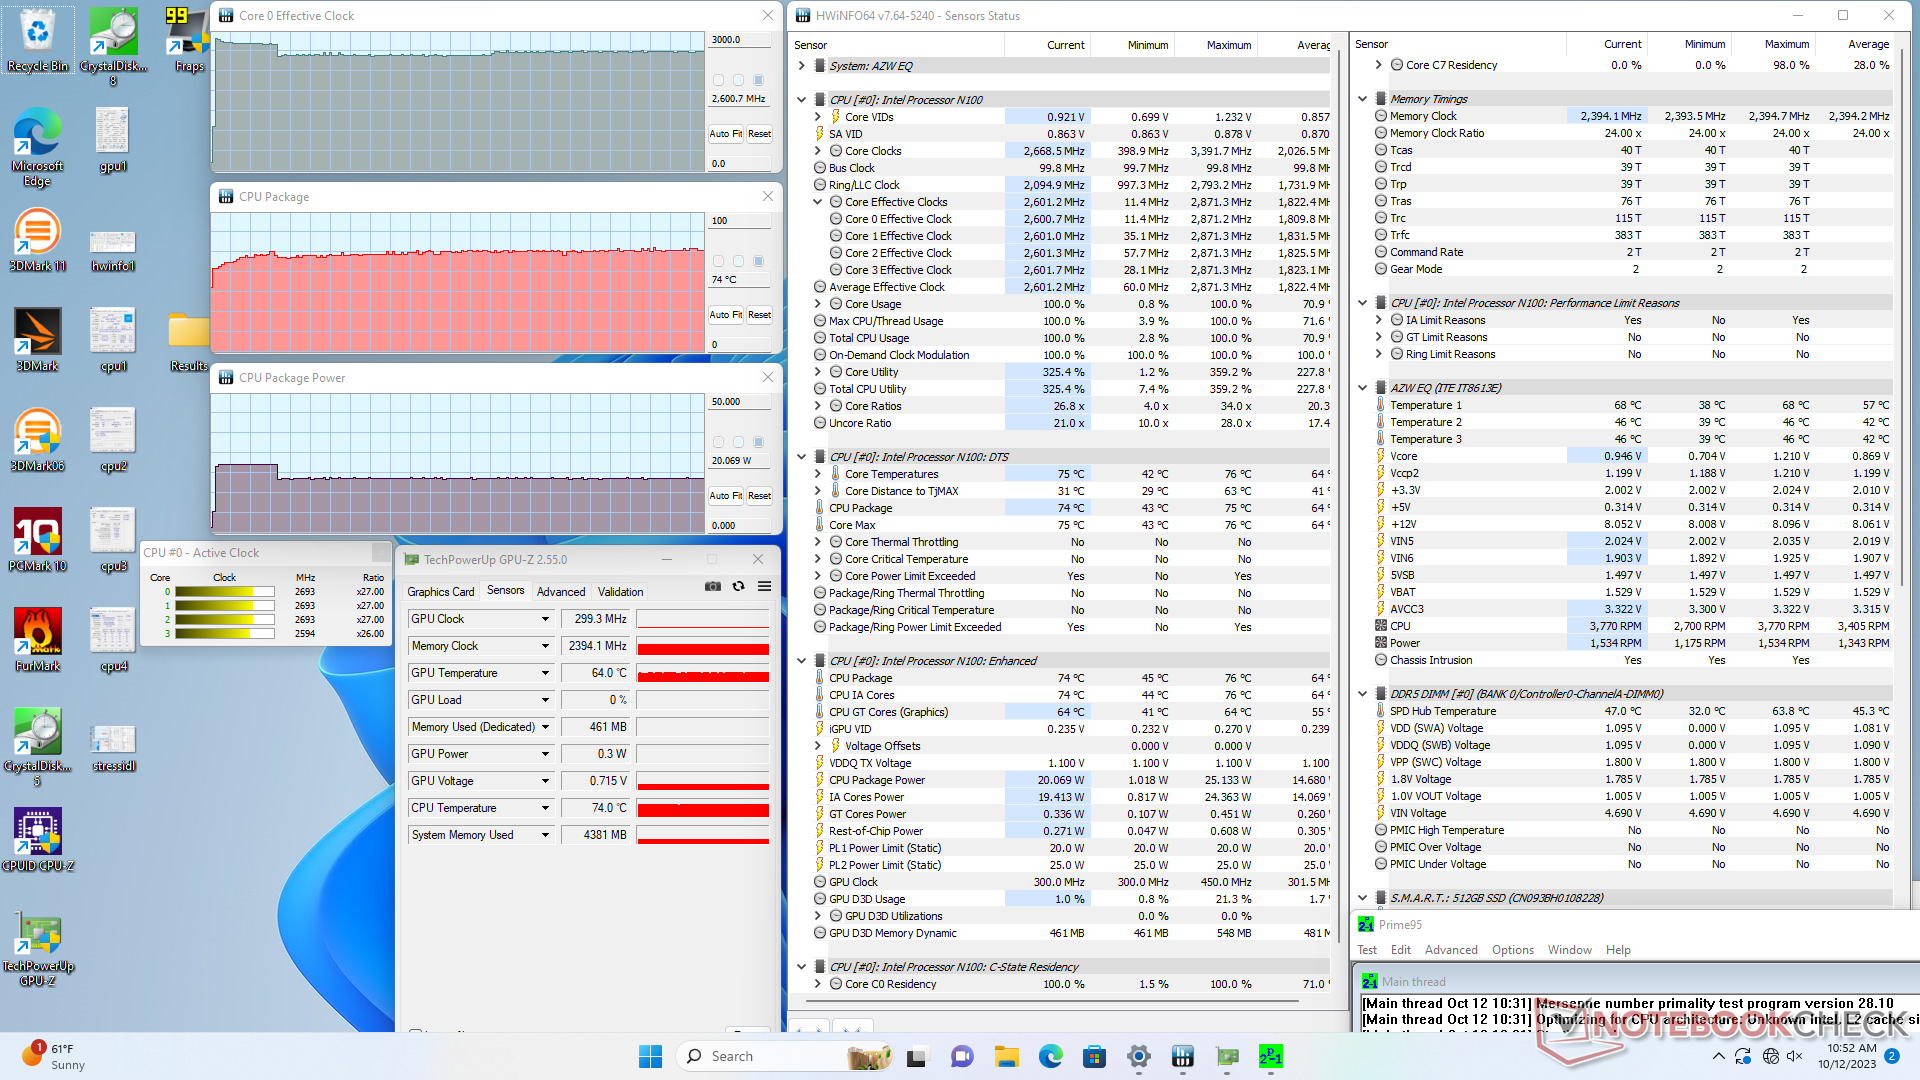
Task: Open the GPU-Z hamburger menu
Action: click(x=764, y=587)
